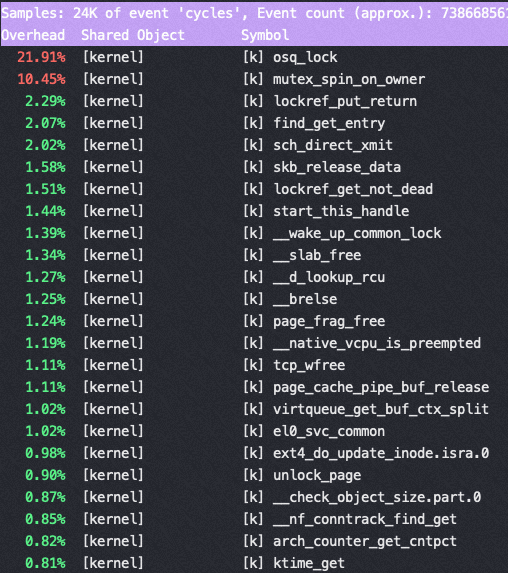Viewport: 508px width, 573px height.
Task: Click the mutex_spin_on_owner symbol
Action: [349, 79]
